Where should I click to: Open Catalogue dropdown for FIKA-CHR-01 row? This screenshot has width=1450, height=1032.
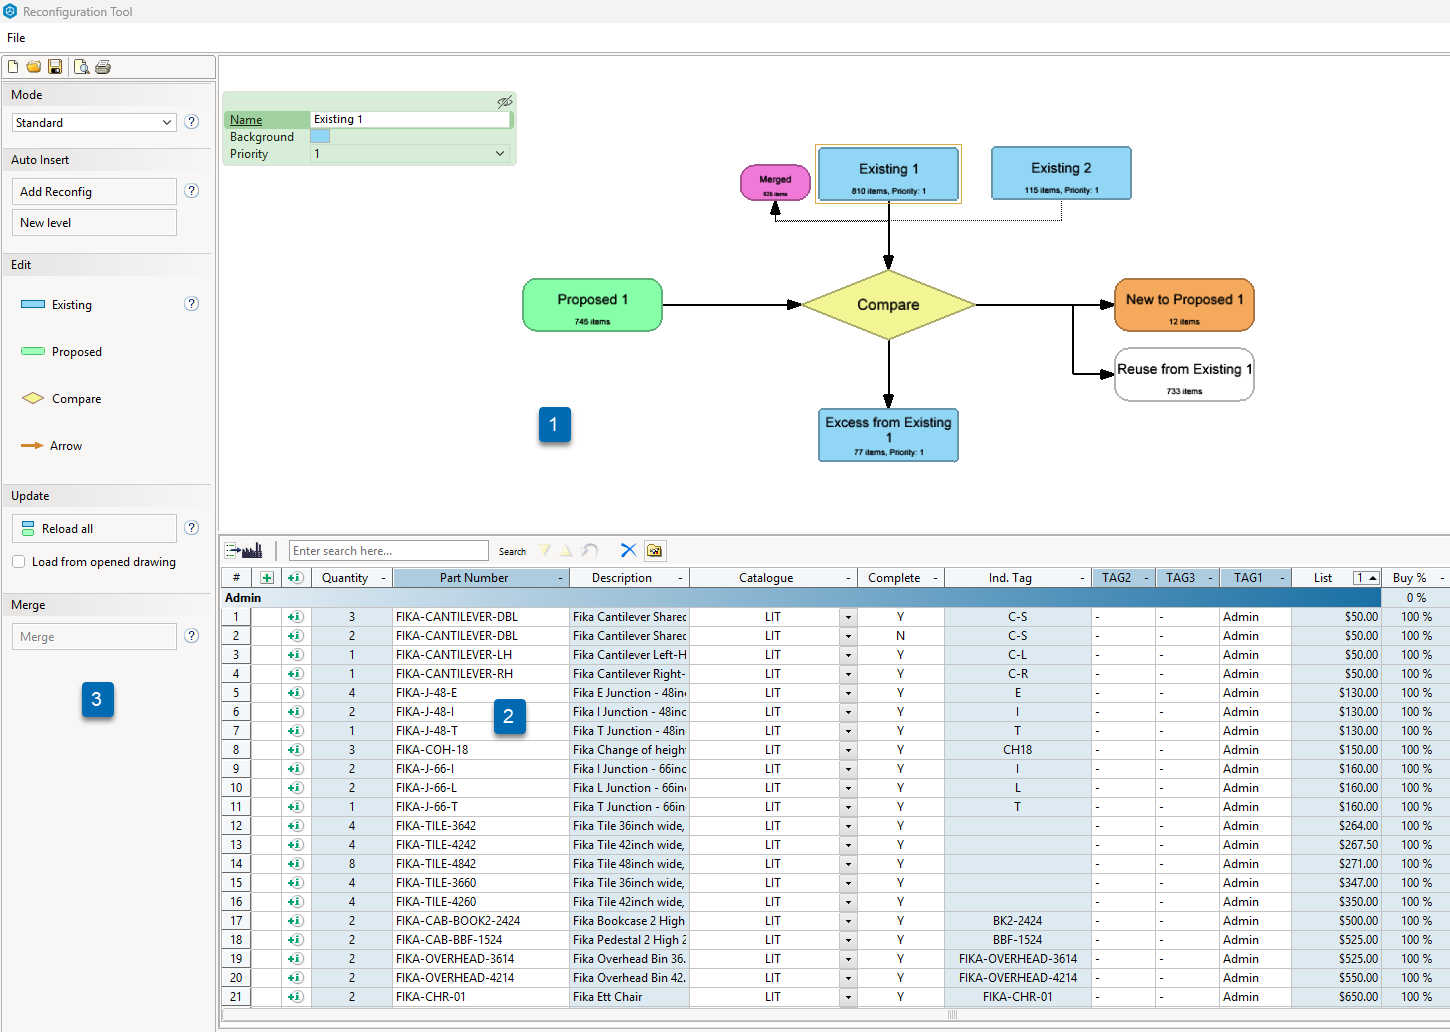pyautogui.click(x=848, y=997)
